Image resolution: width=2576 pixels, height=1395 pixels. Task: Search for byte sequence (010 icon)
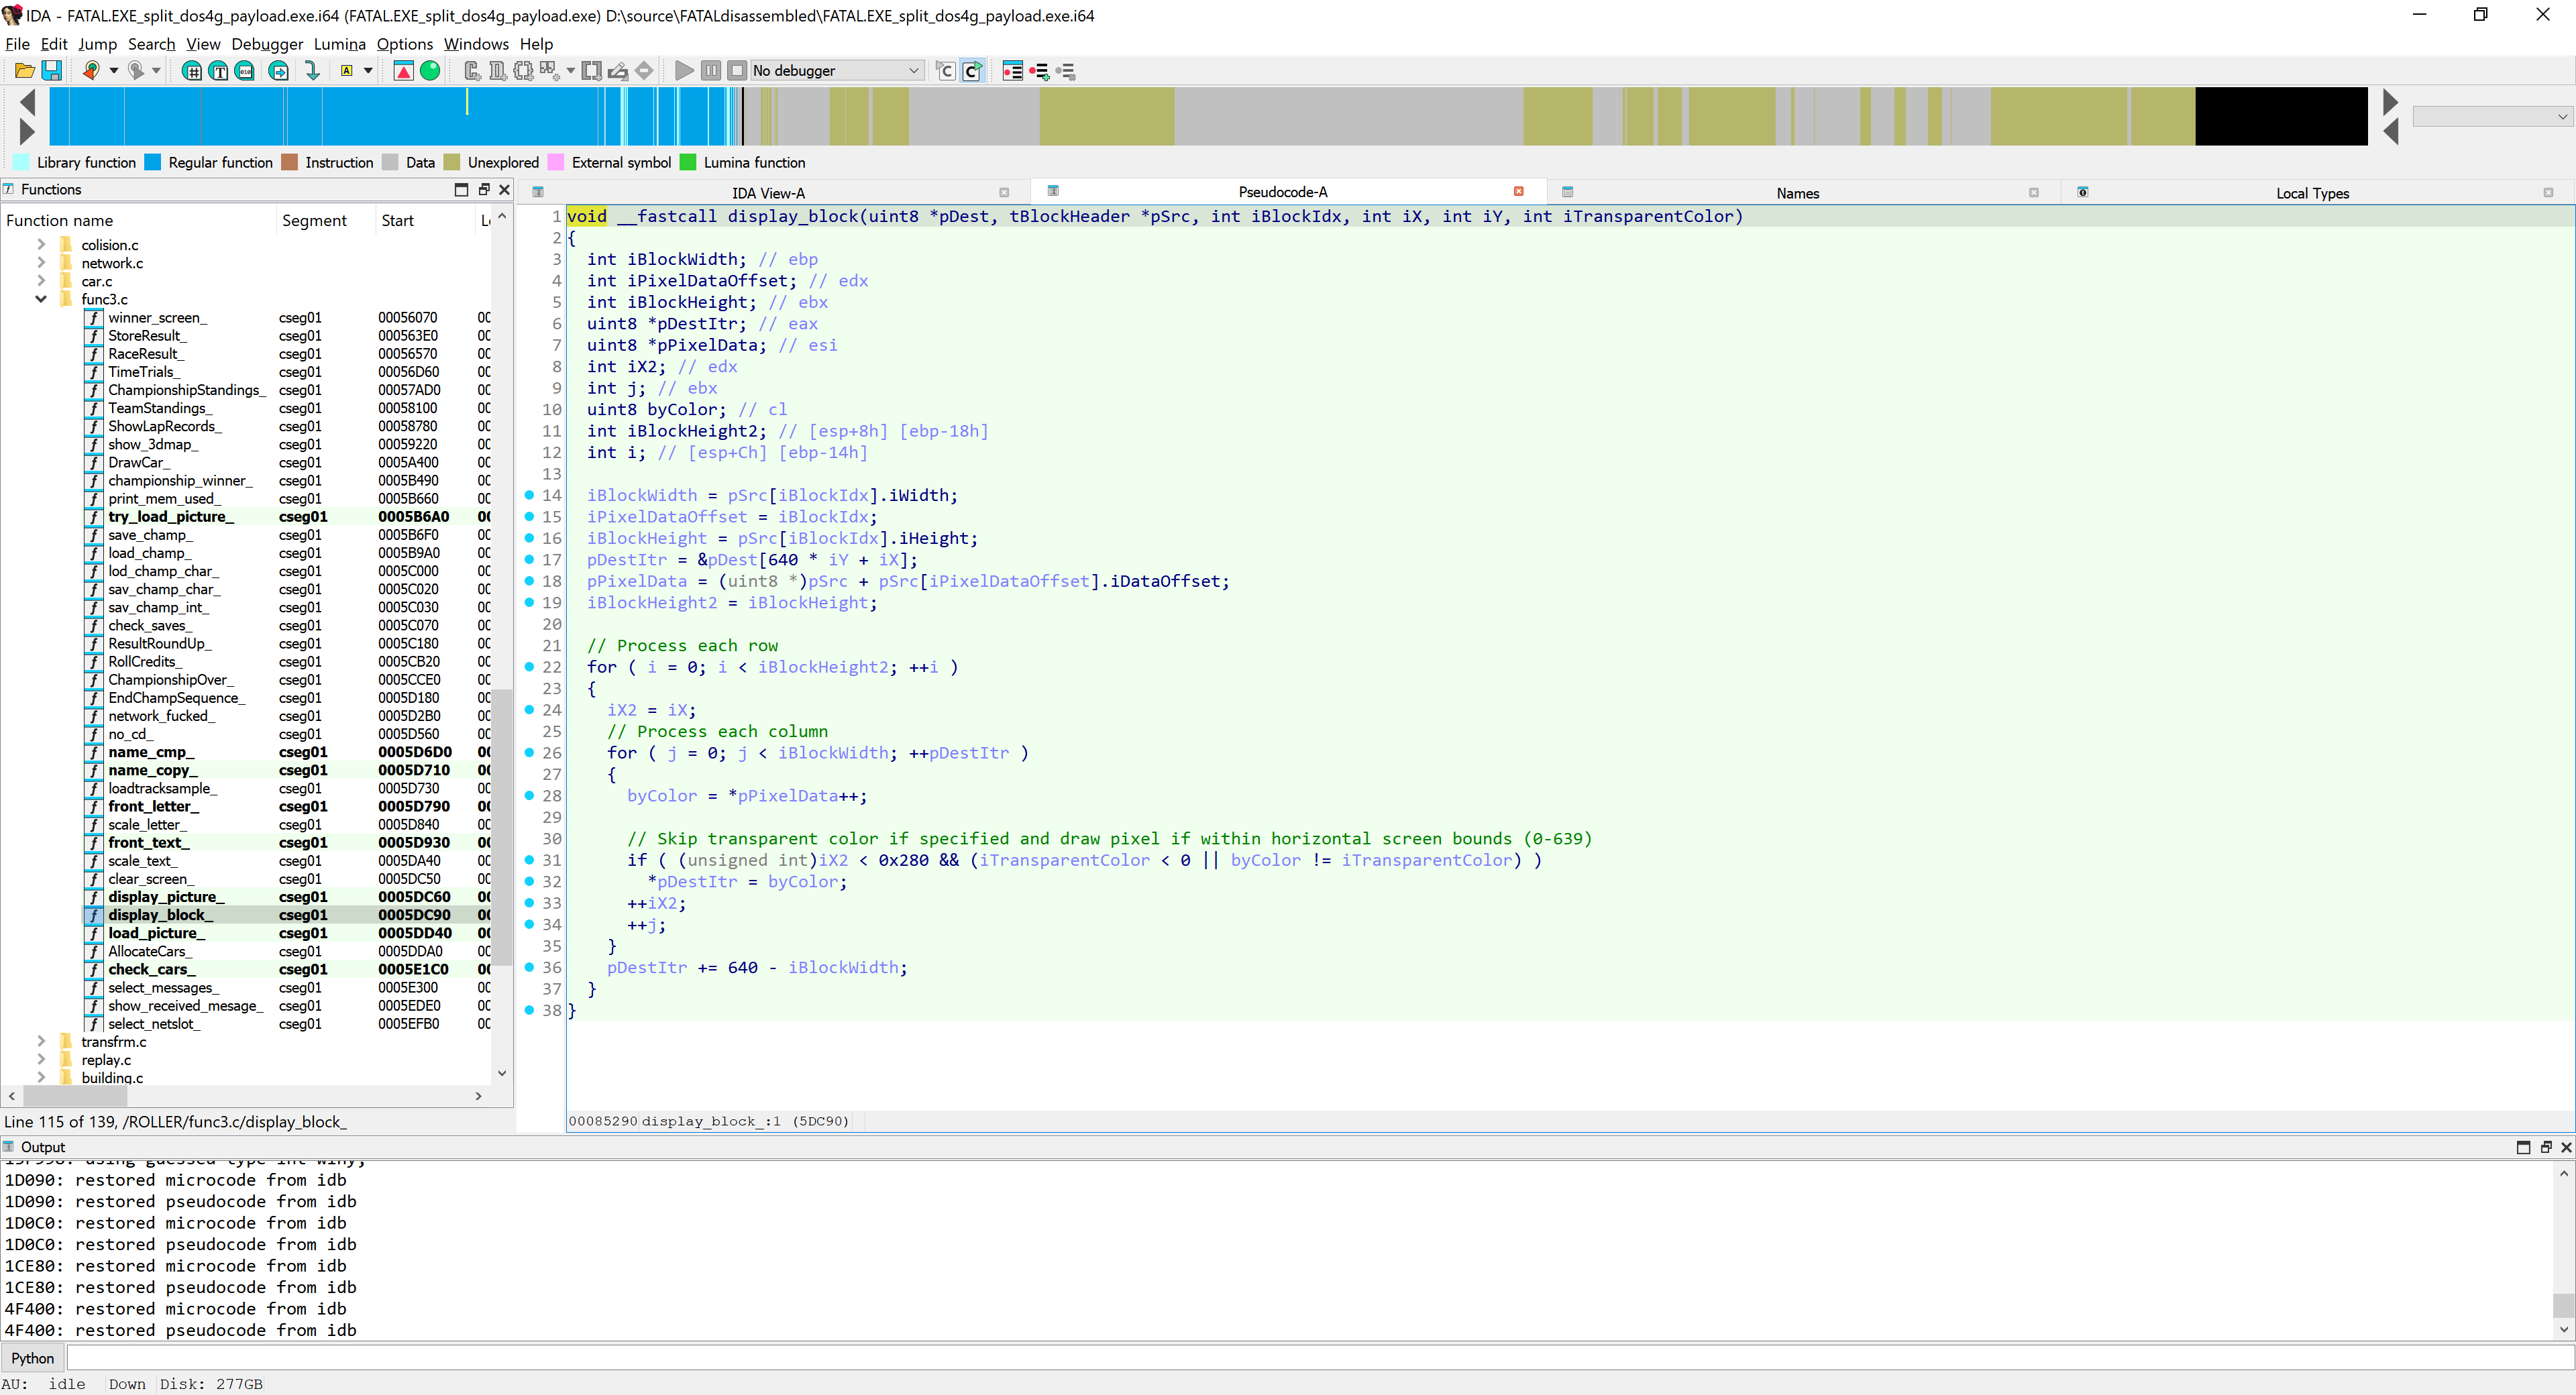pos(245,70)
